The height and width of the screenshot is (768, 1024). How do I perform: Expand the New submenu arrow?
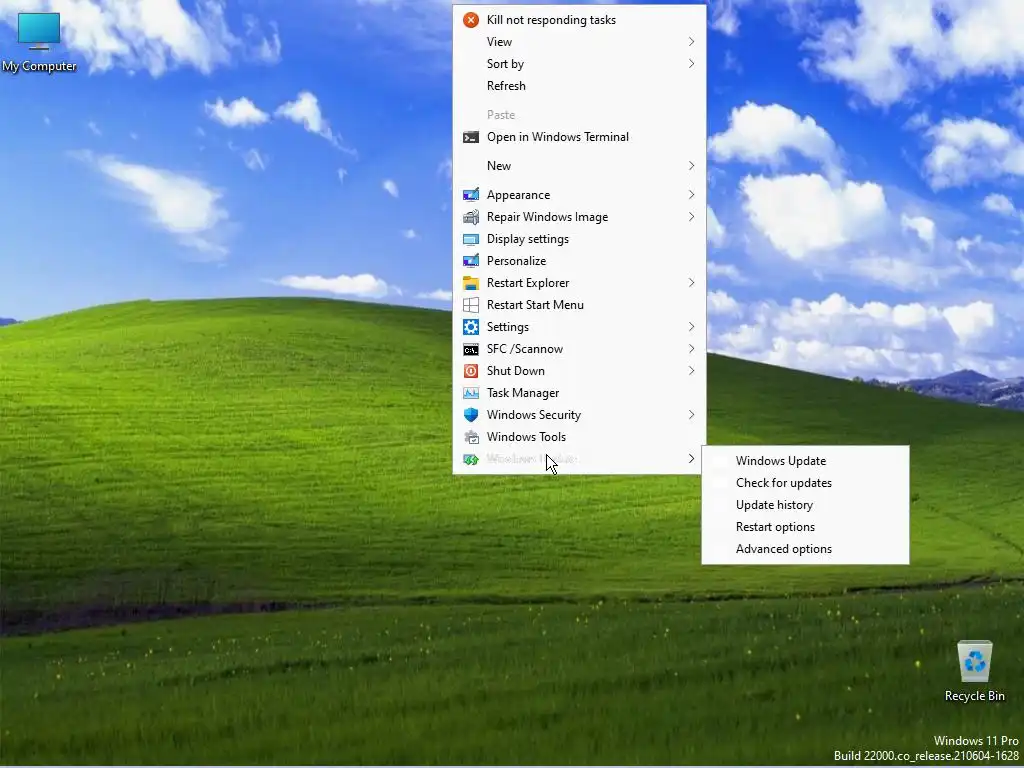tap(691, 166)
